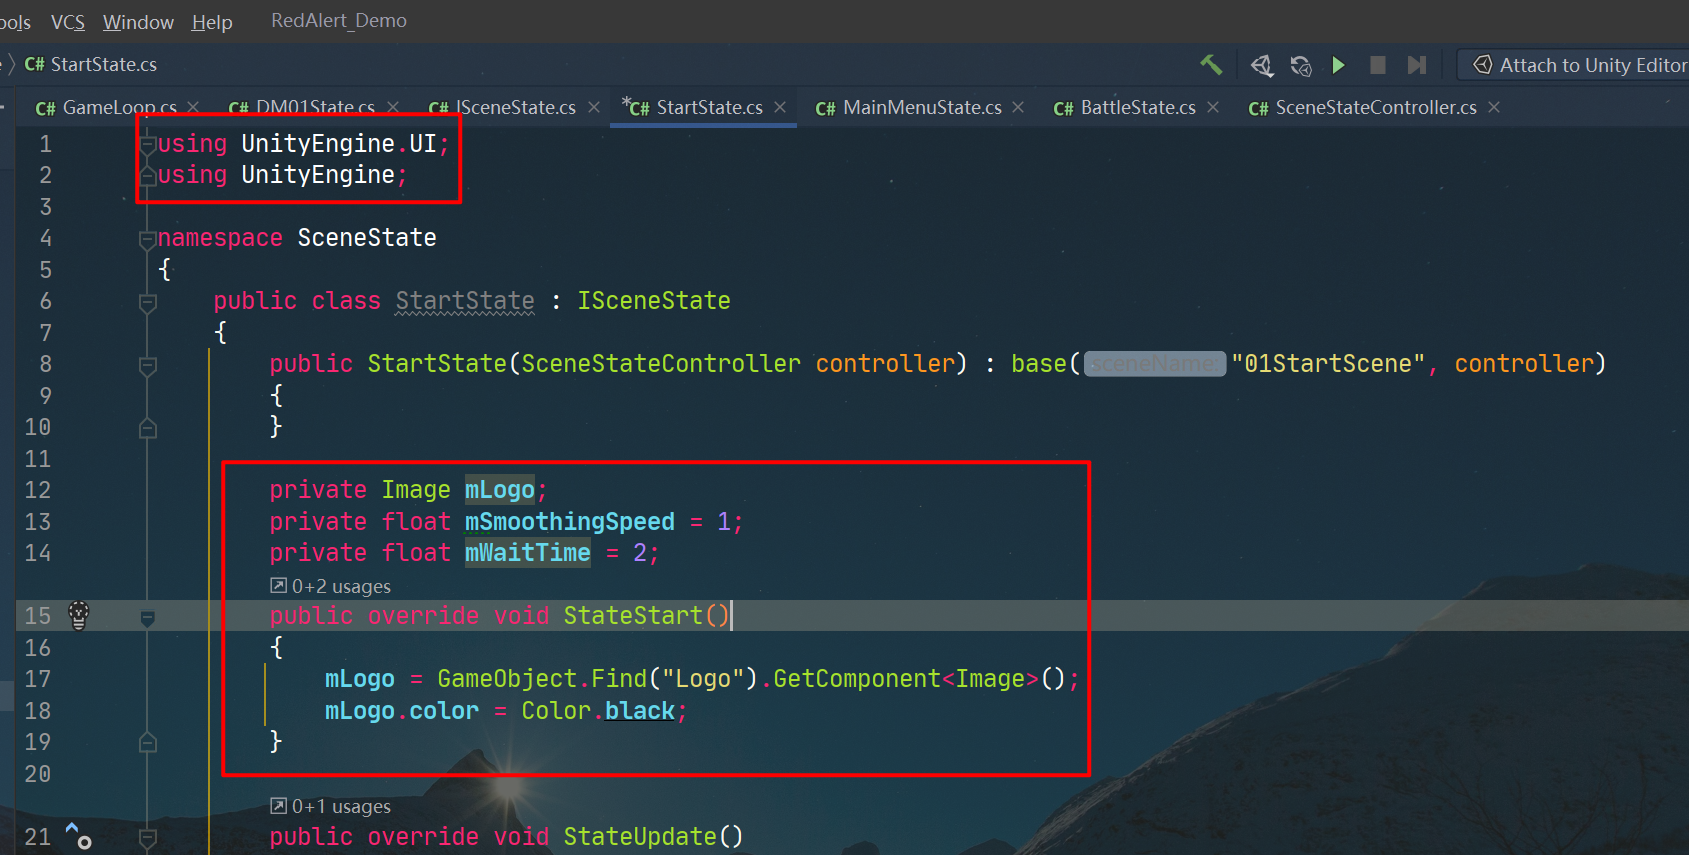Viewport: 1689px width, 855px height.
Task: Collapse the StartState class fold marker
Action: click(148, 301)
